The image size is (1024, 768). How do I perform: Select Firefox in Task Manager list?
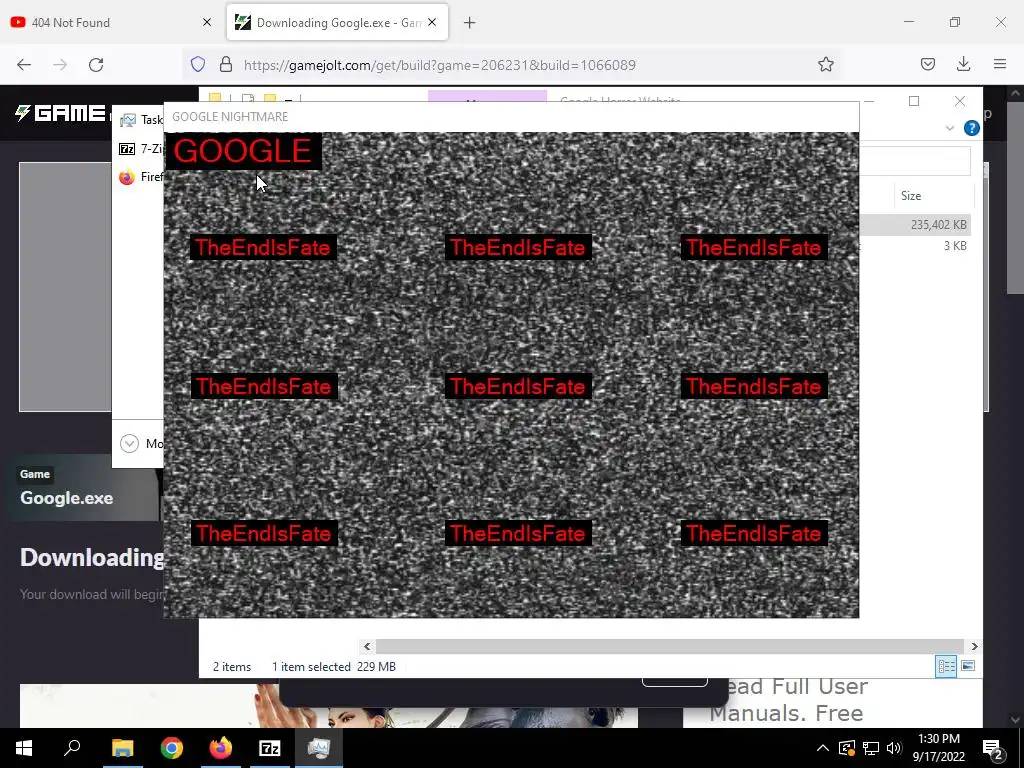(x=140, y=177)
